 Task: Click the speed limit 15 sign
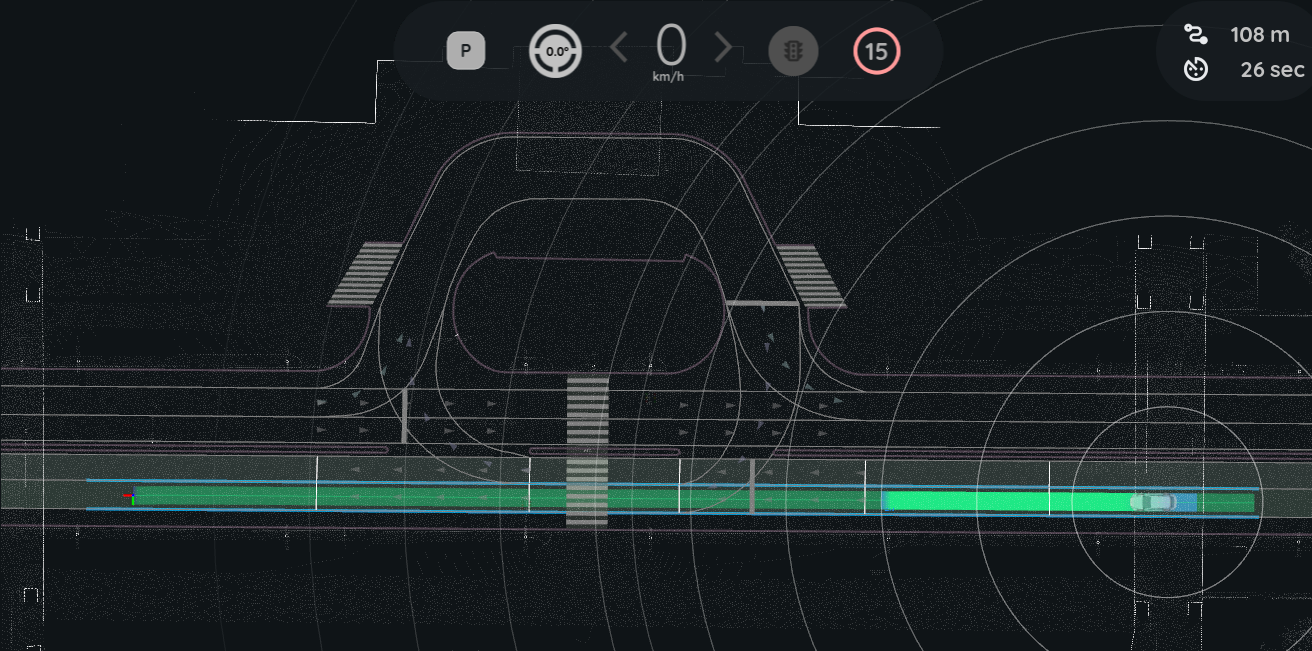click(877, 51)
